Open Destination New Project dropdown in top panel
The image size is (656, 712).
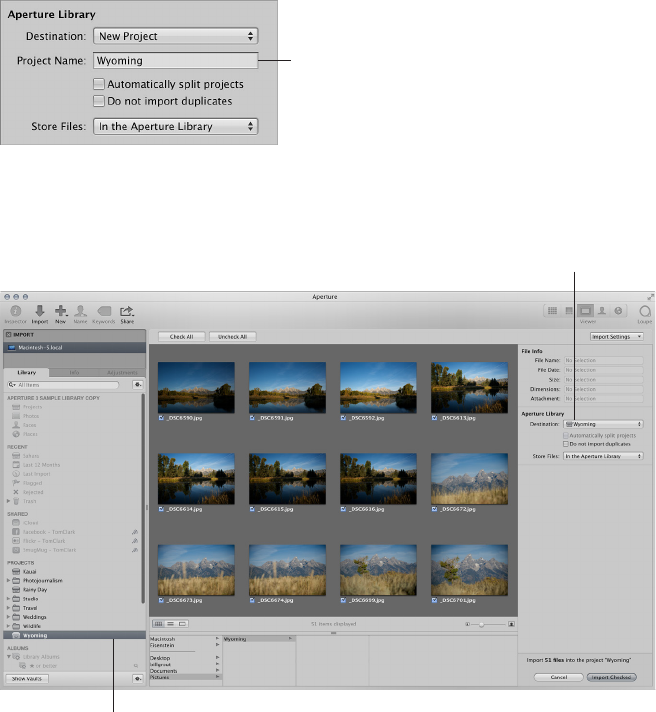click(x=176, y=36)
